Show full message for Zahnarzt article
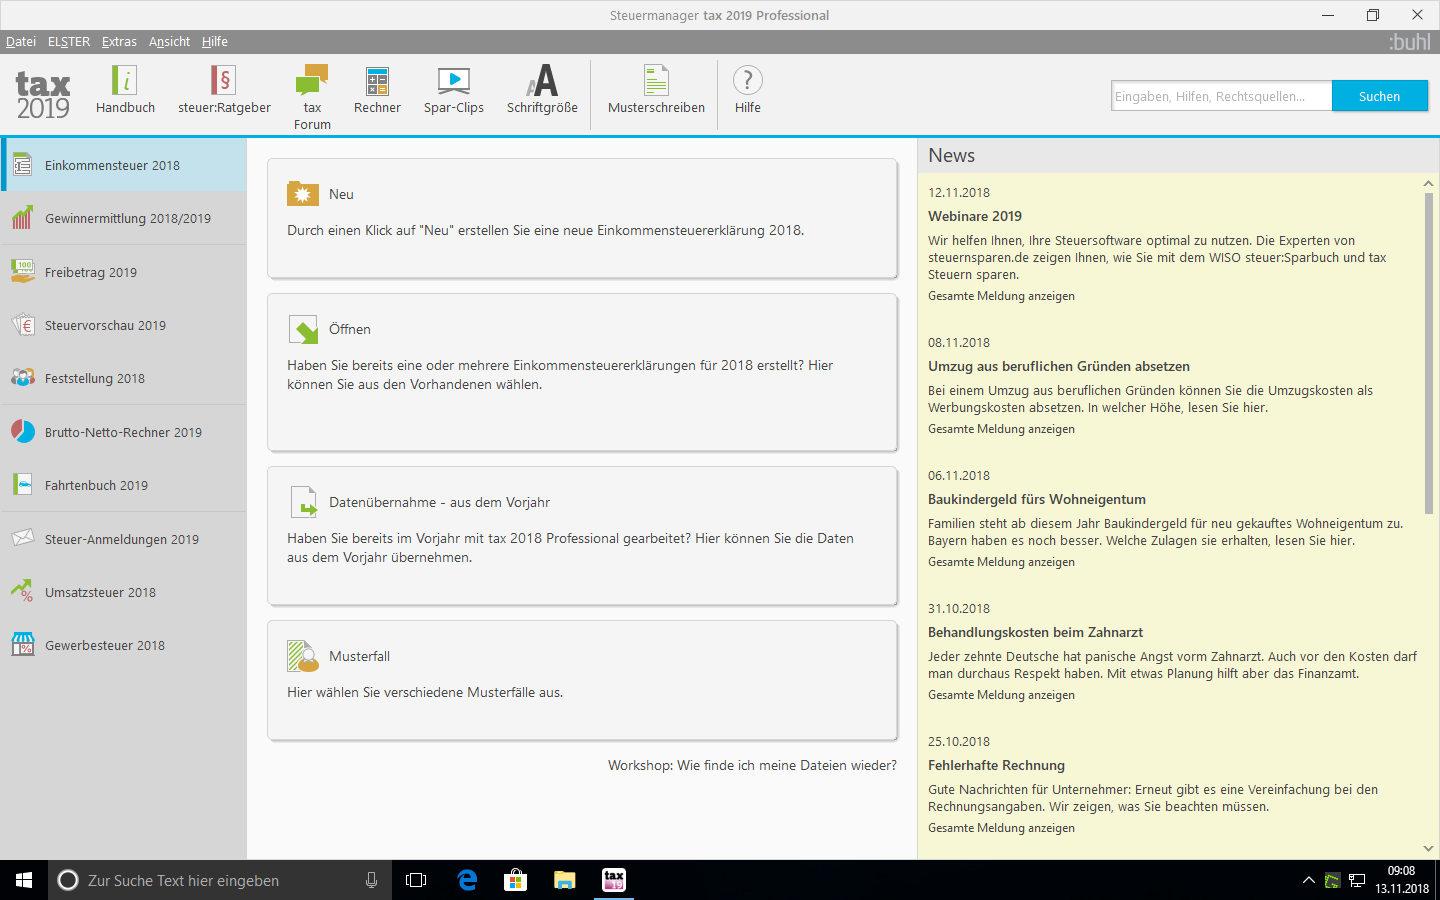 (1001, 695)
